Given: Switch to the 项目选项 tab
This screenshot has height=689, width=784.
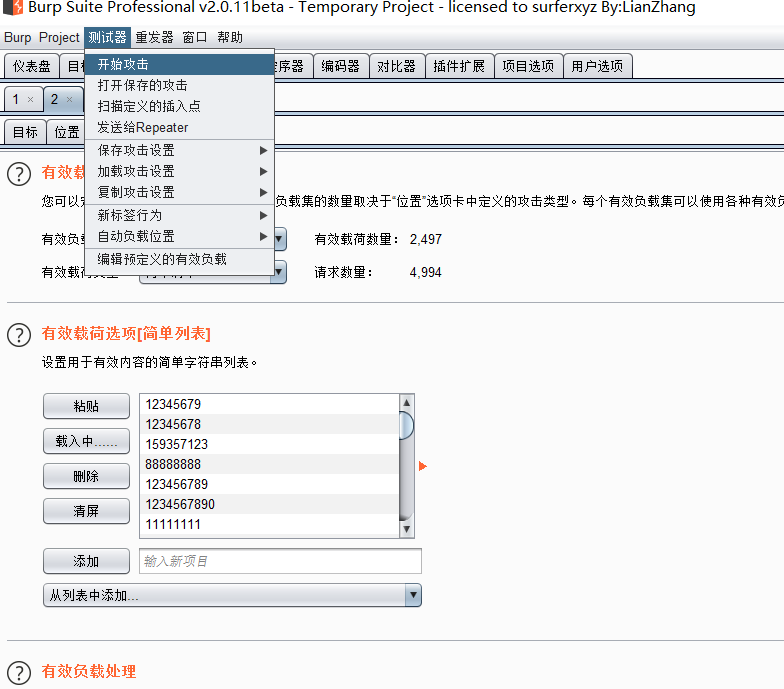Looking at the screenshot, I should (528, 66).
